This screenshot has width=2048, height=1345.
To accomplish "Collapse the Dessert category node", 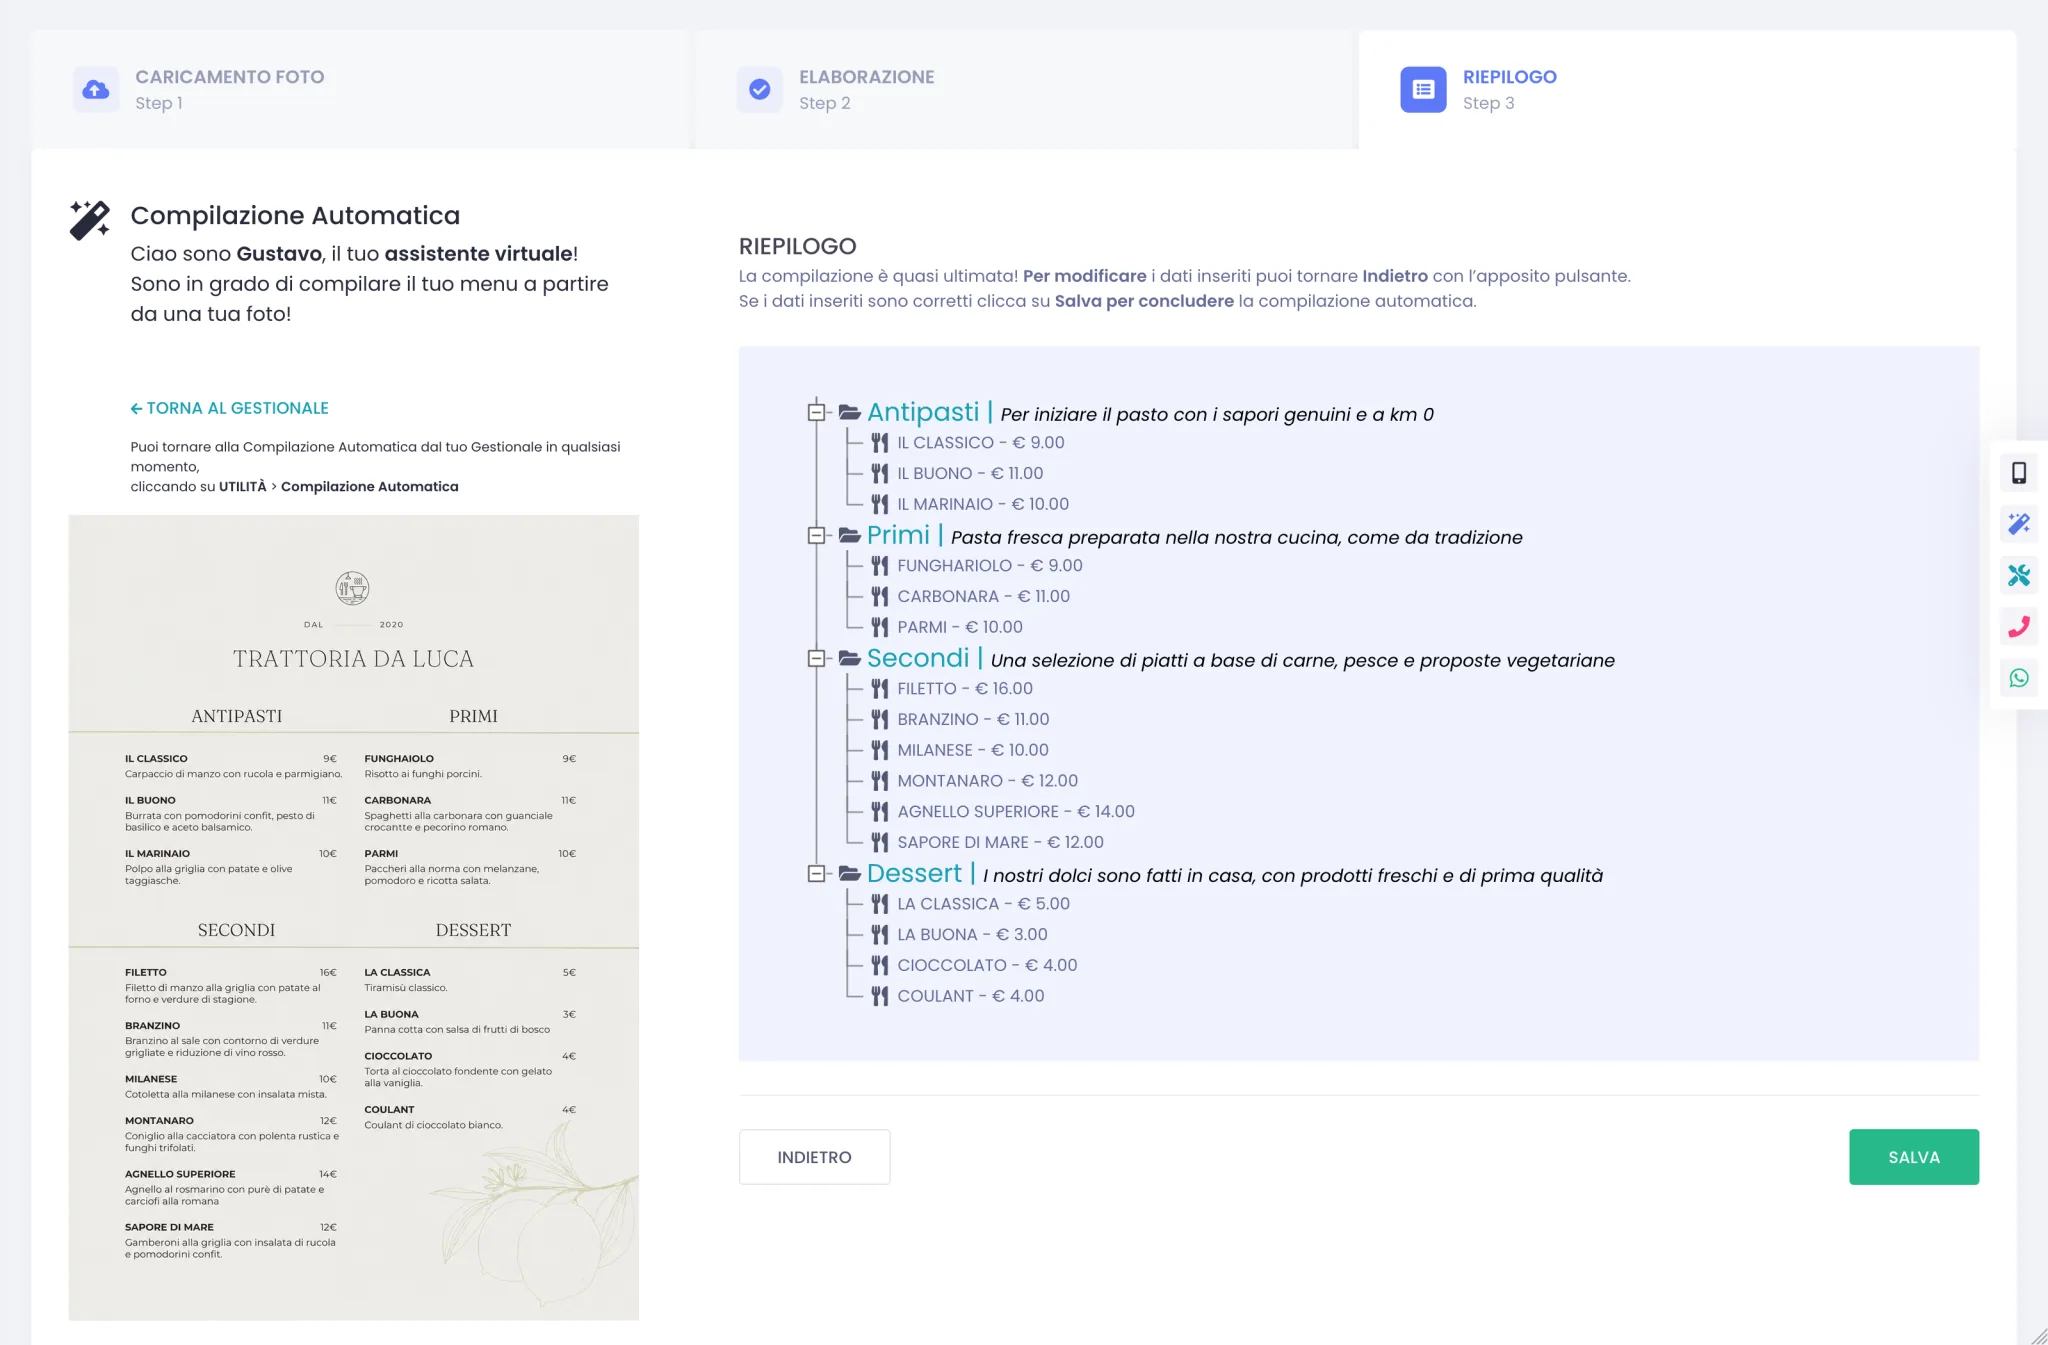I will tap(816, 873).
